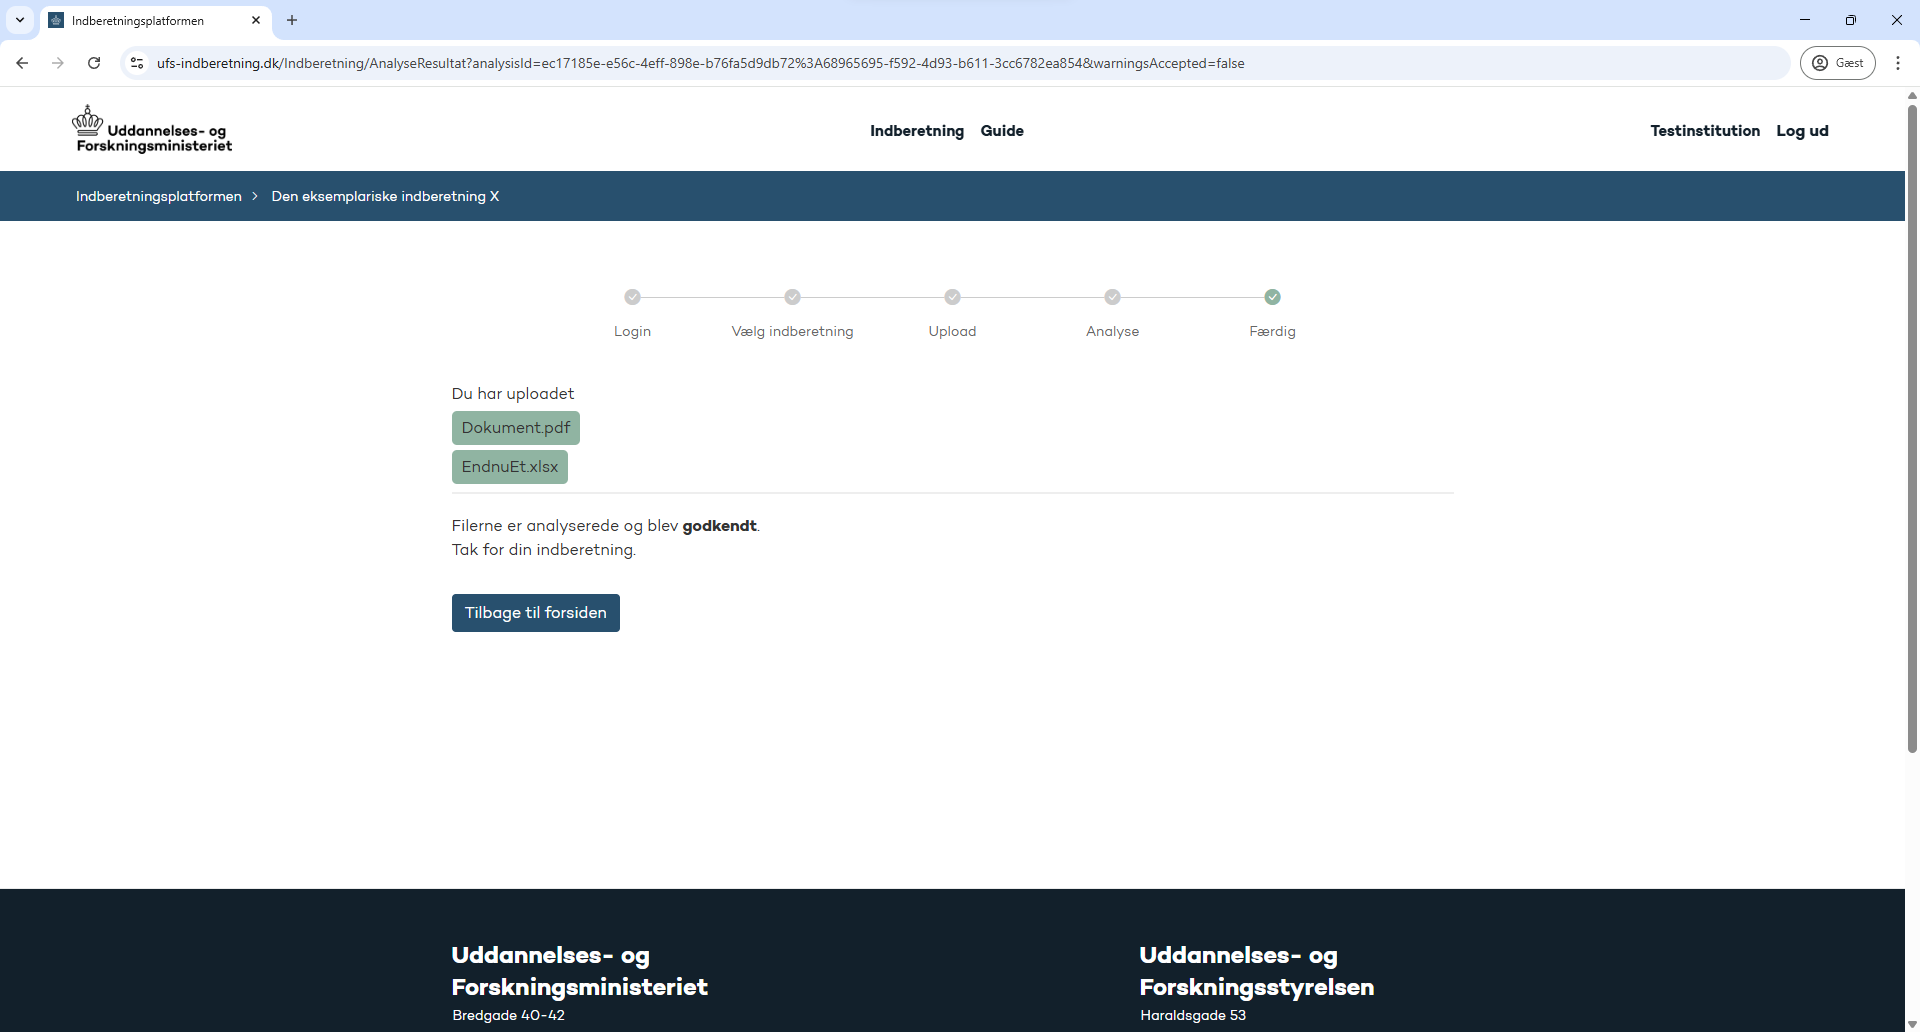Restore down the browser window
Screen dimensions: 1920x1032
tap(1851, 20)
